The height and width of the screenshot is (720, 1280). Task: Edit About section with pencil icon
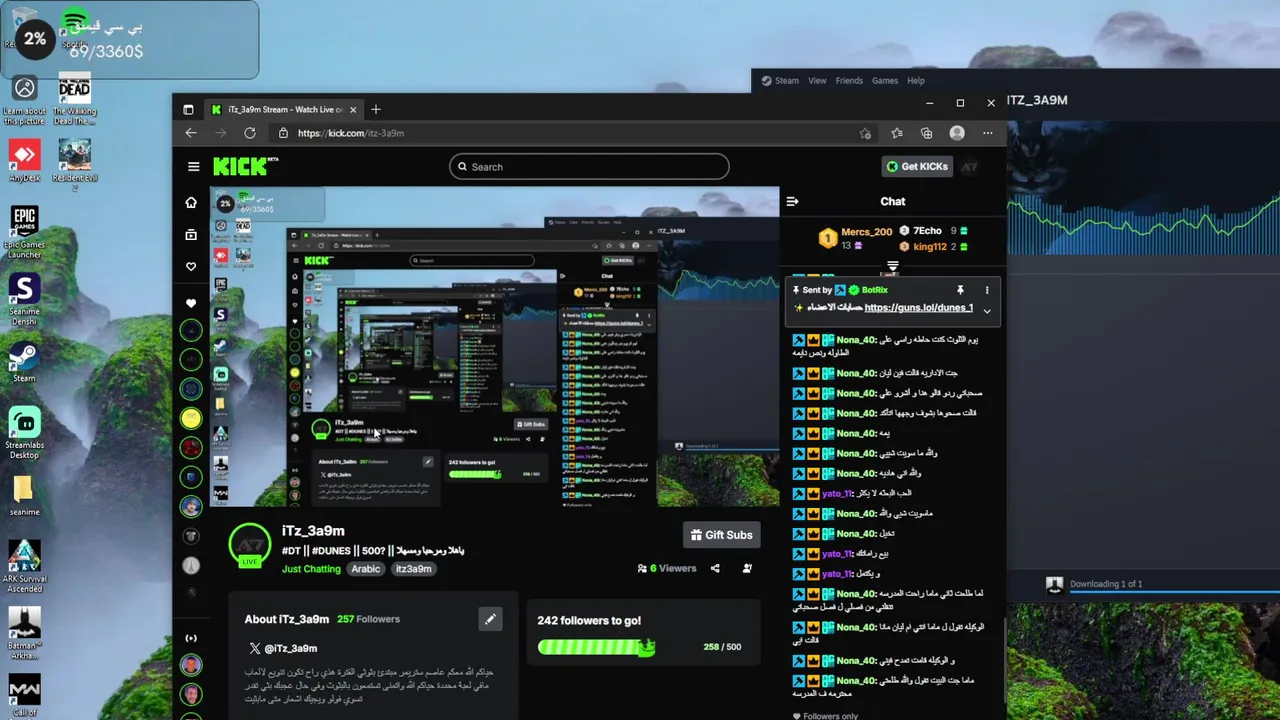point(490,620)
